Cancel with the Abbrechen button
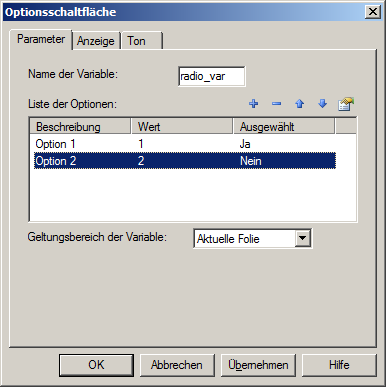 point(177,365)
